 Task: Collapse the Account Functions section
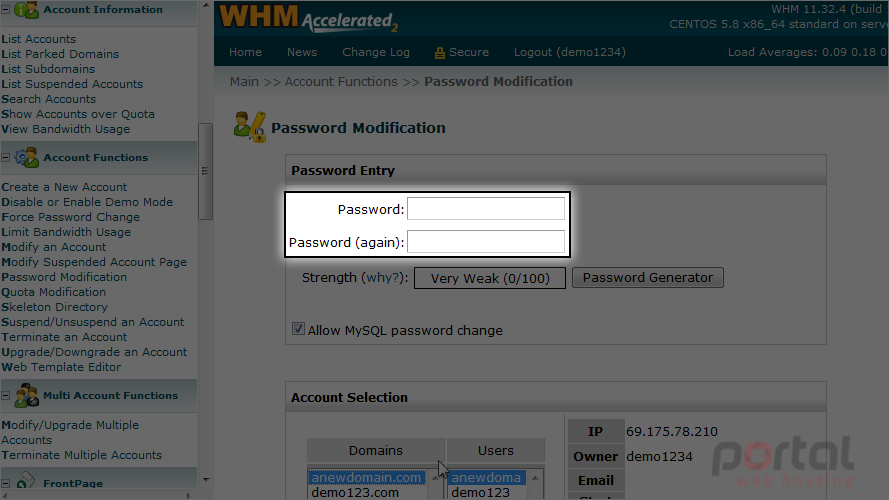(6, 157)
